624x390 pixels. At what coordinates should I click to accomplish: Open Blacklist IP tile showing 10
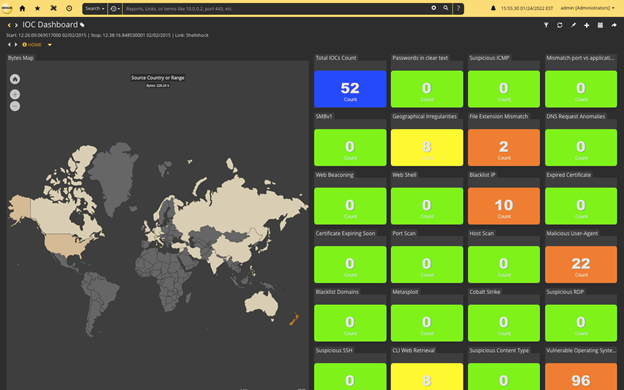504,206
